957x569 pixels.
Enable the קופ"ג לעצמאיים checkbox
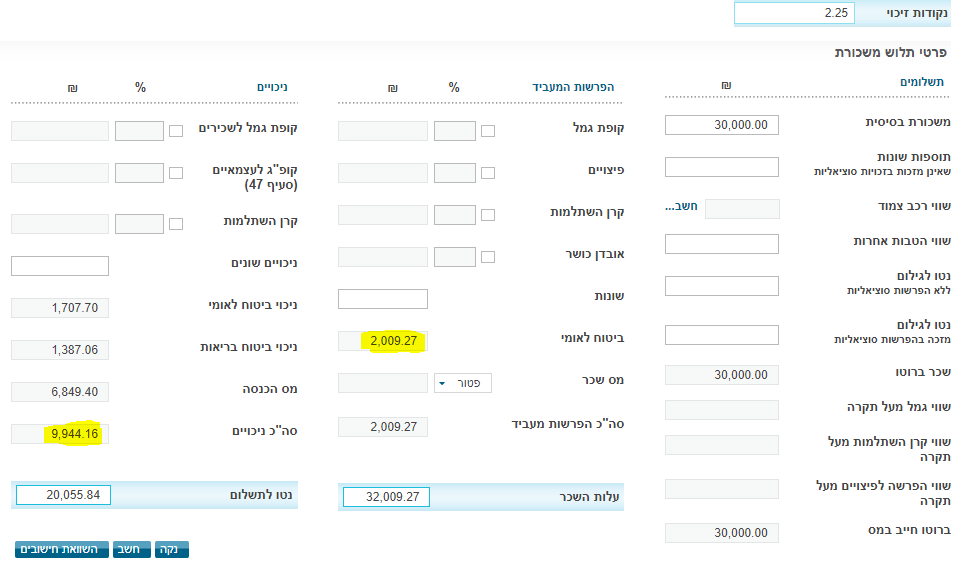176,173
